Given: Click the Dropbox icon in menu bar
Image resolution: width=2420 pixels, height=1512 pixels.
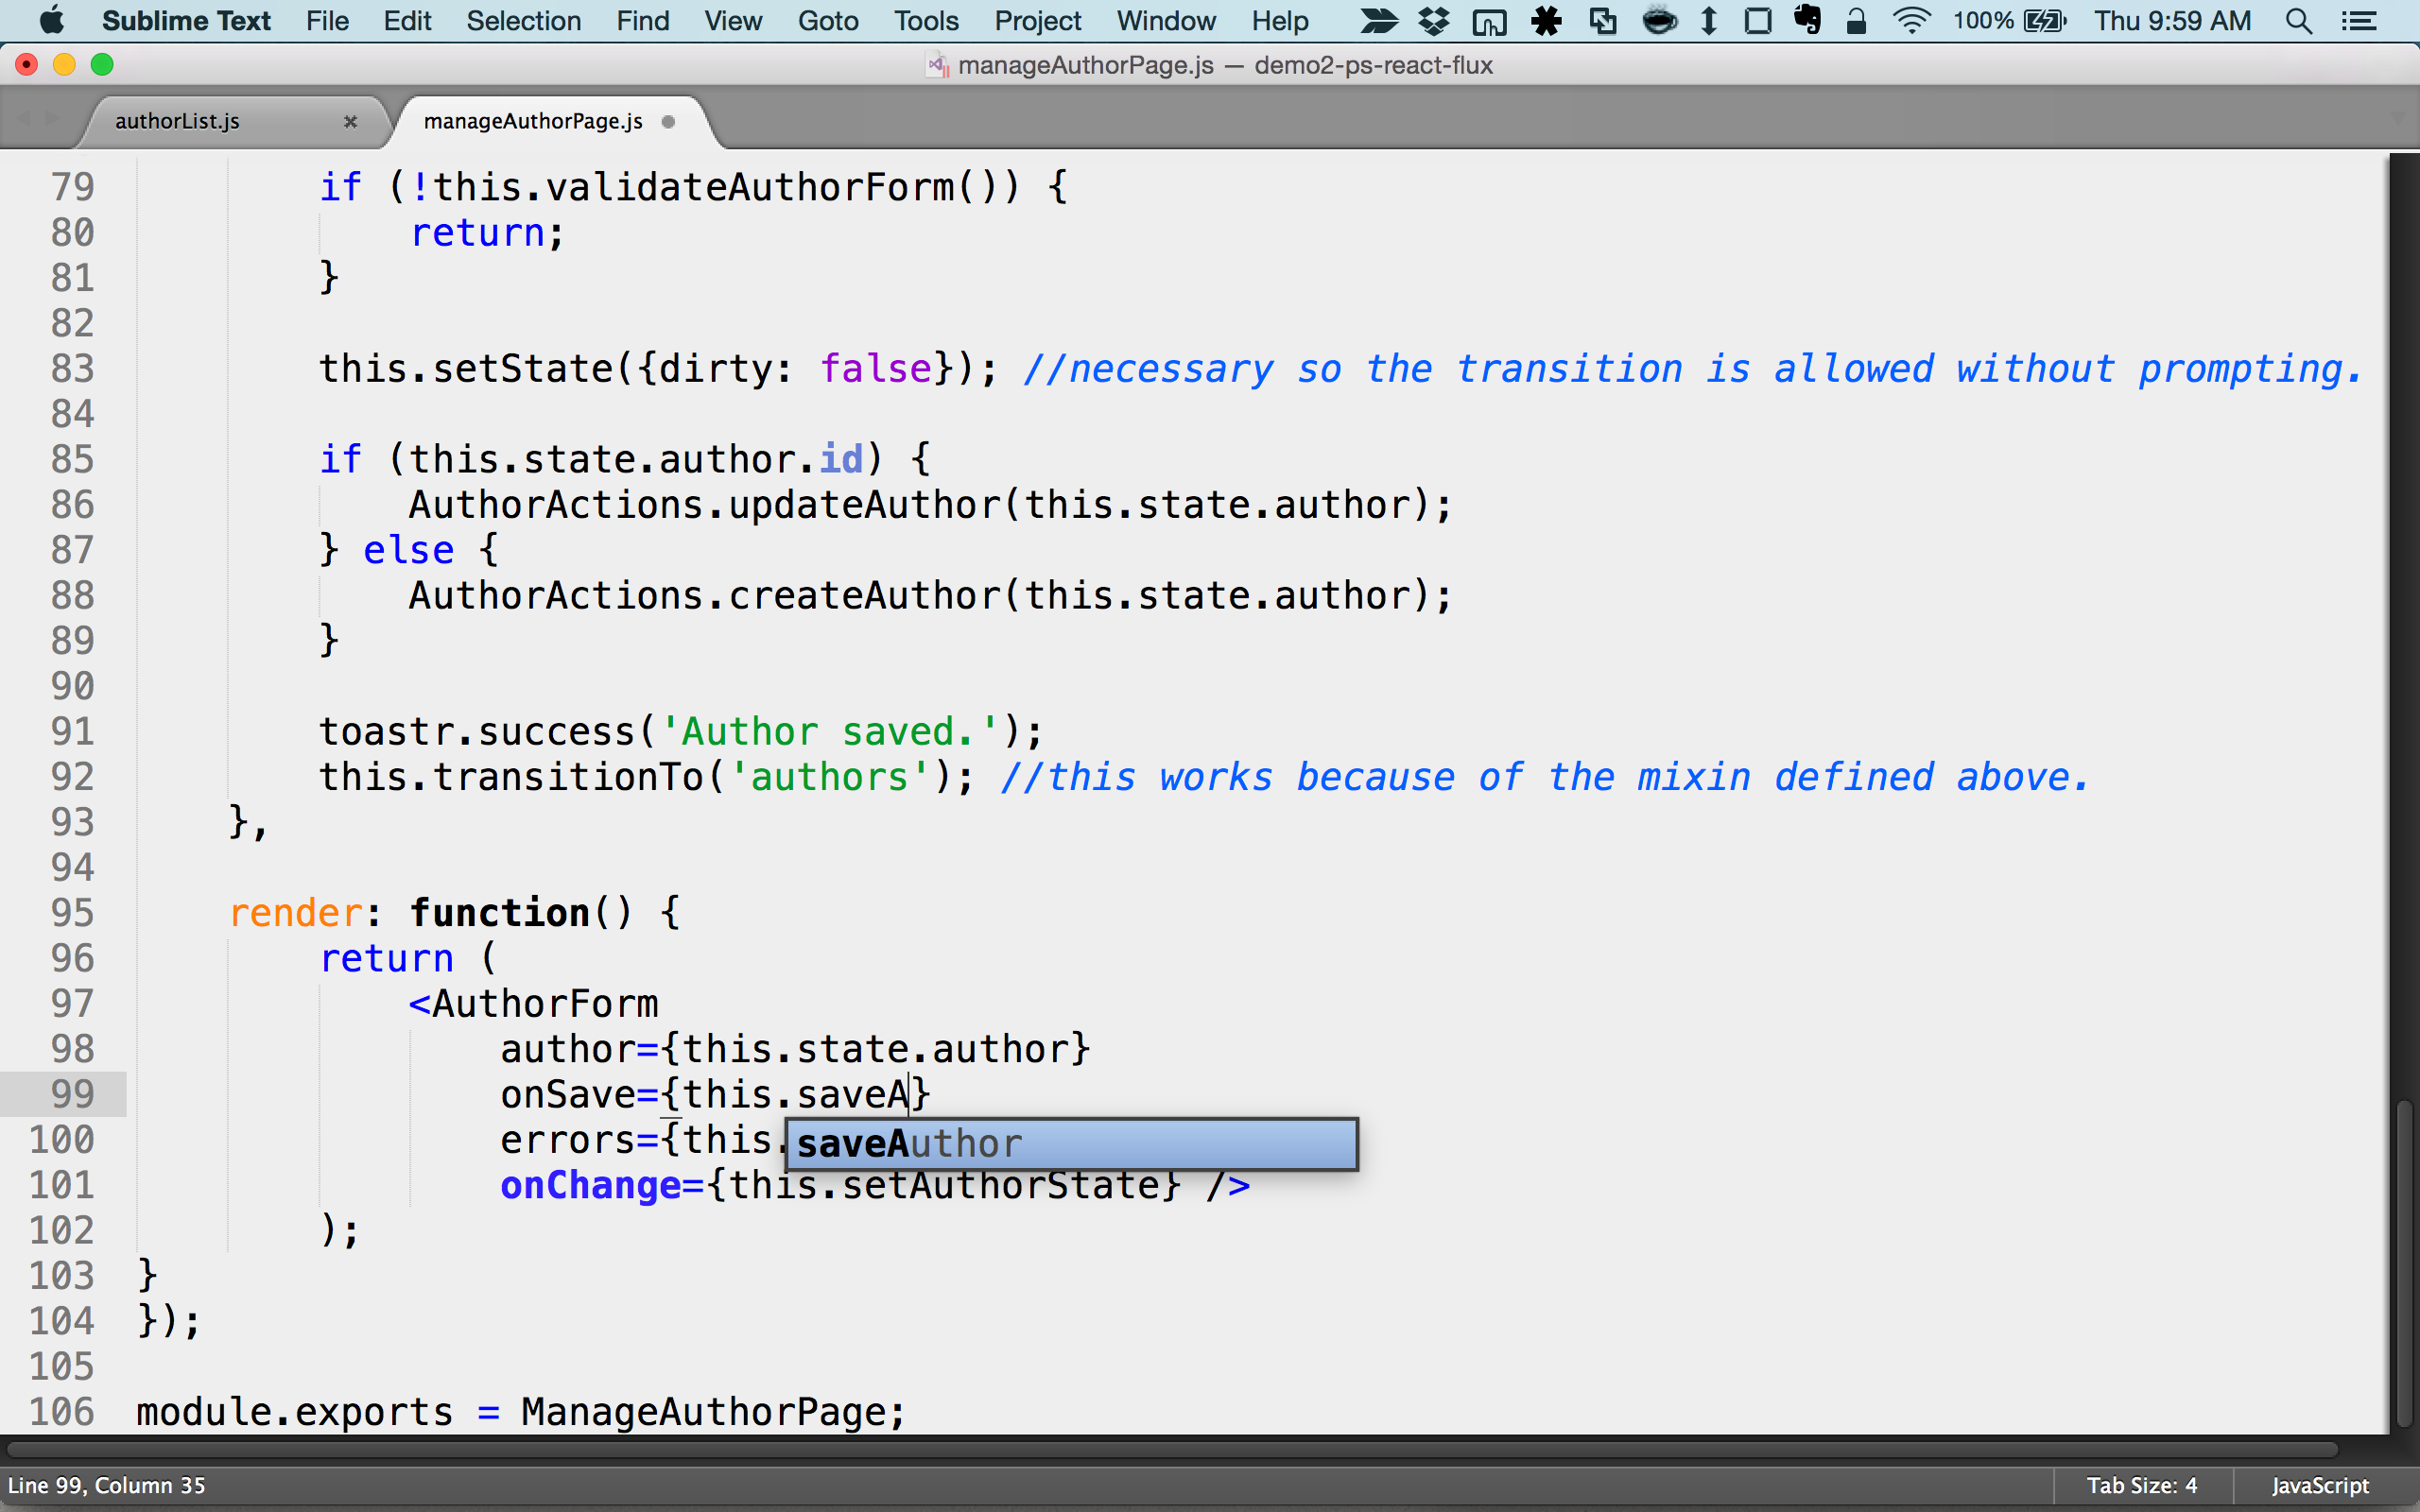Looking at the screenshot, I should (1434, 21).
